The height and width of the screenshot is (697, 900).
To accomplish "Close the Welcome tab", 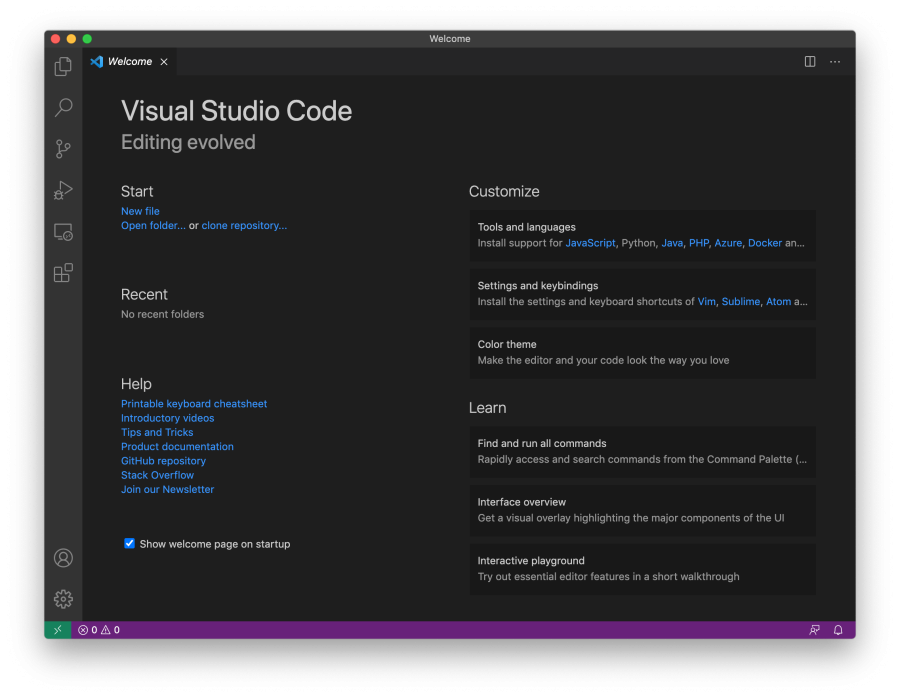I will click(x=164, y=61).
